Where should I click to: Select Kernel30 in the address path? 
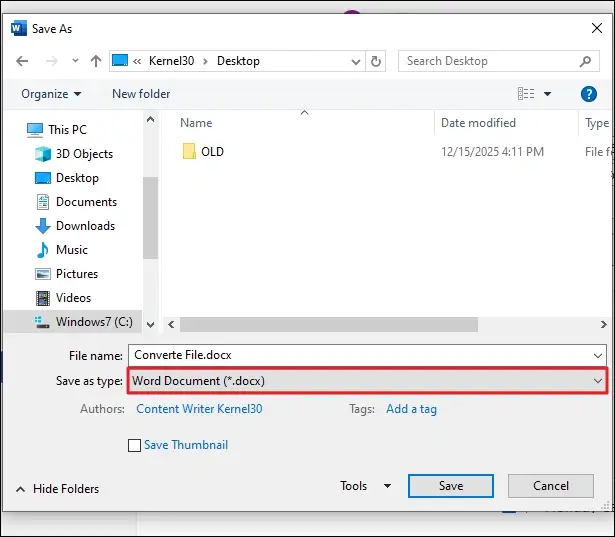tap(171, 61)
